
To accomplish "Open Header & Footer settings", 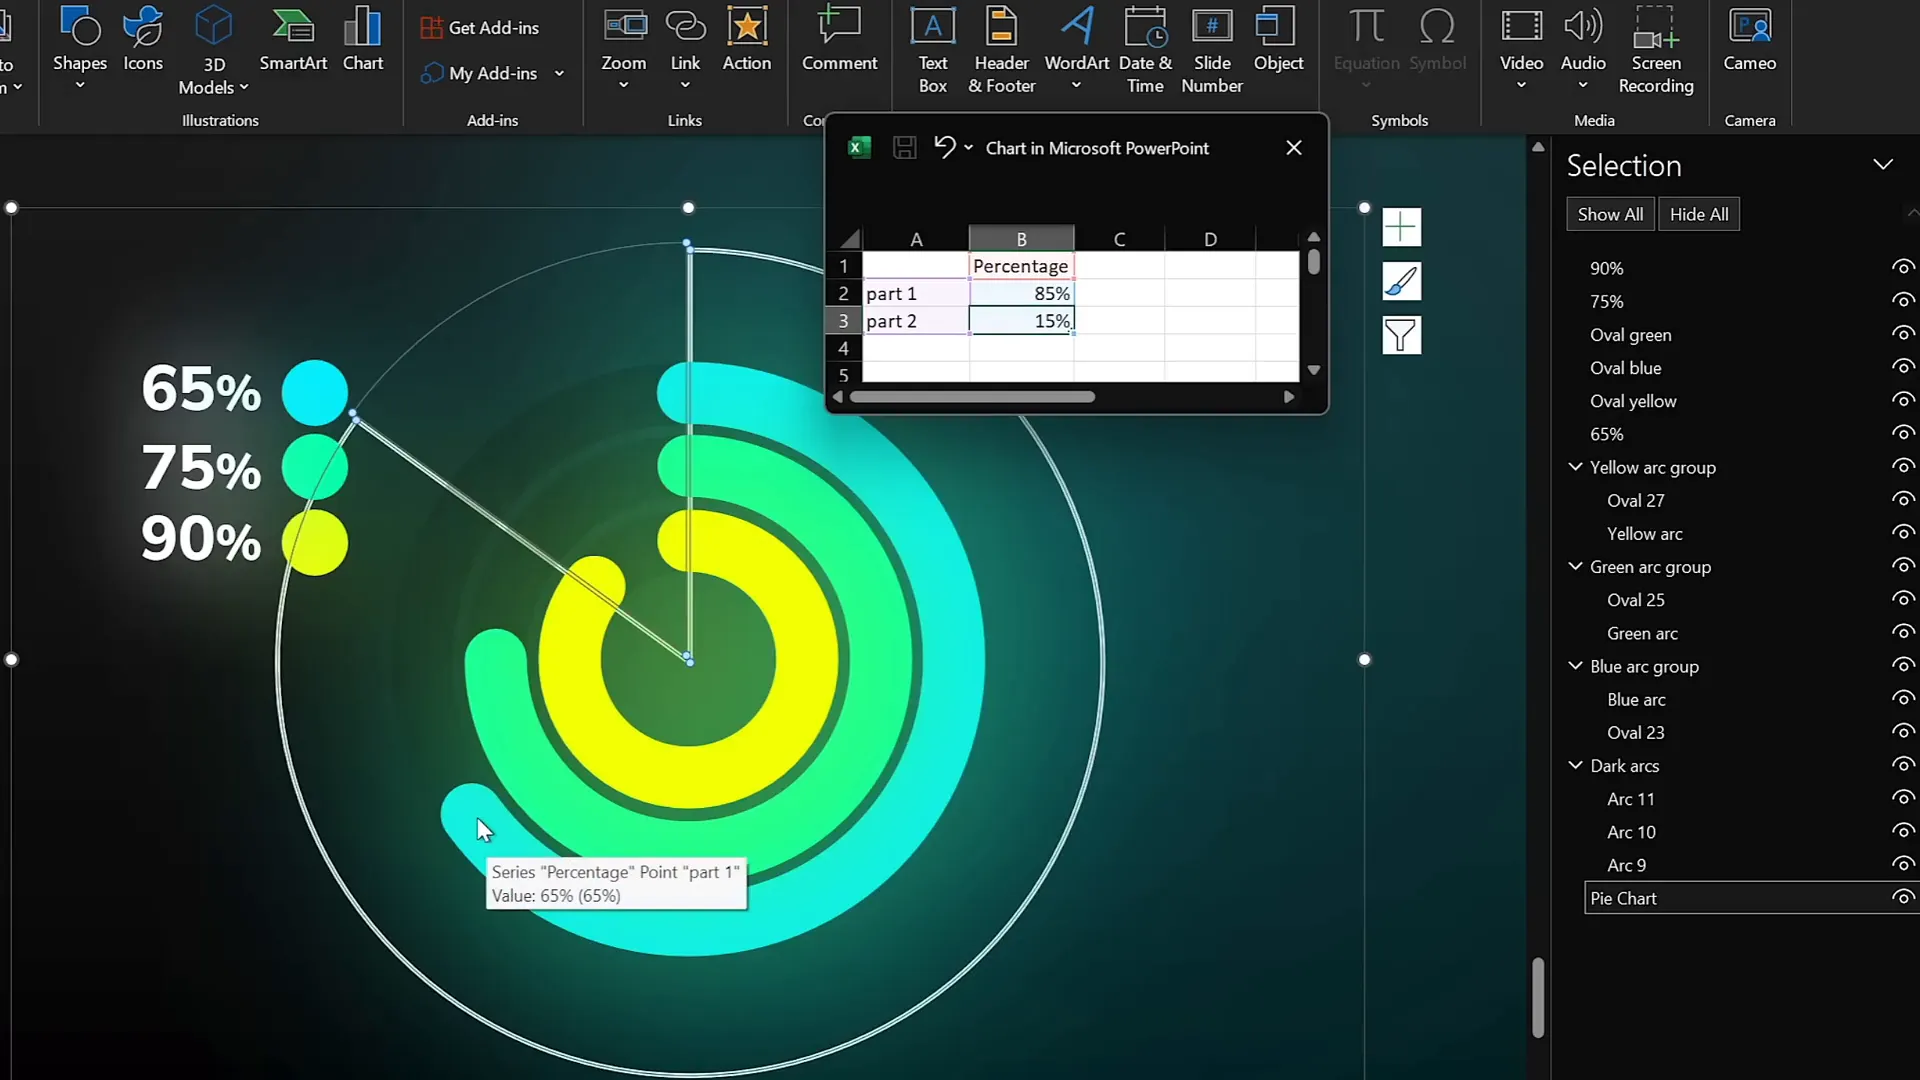I will (x=1001, y=50).
